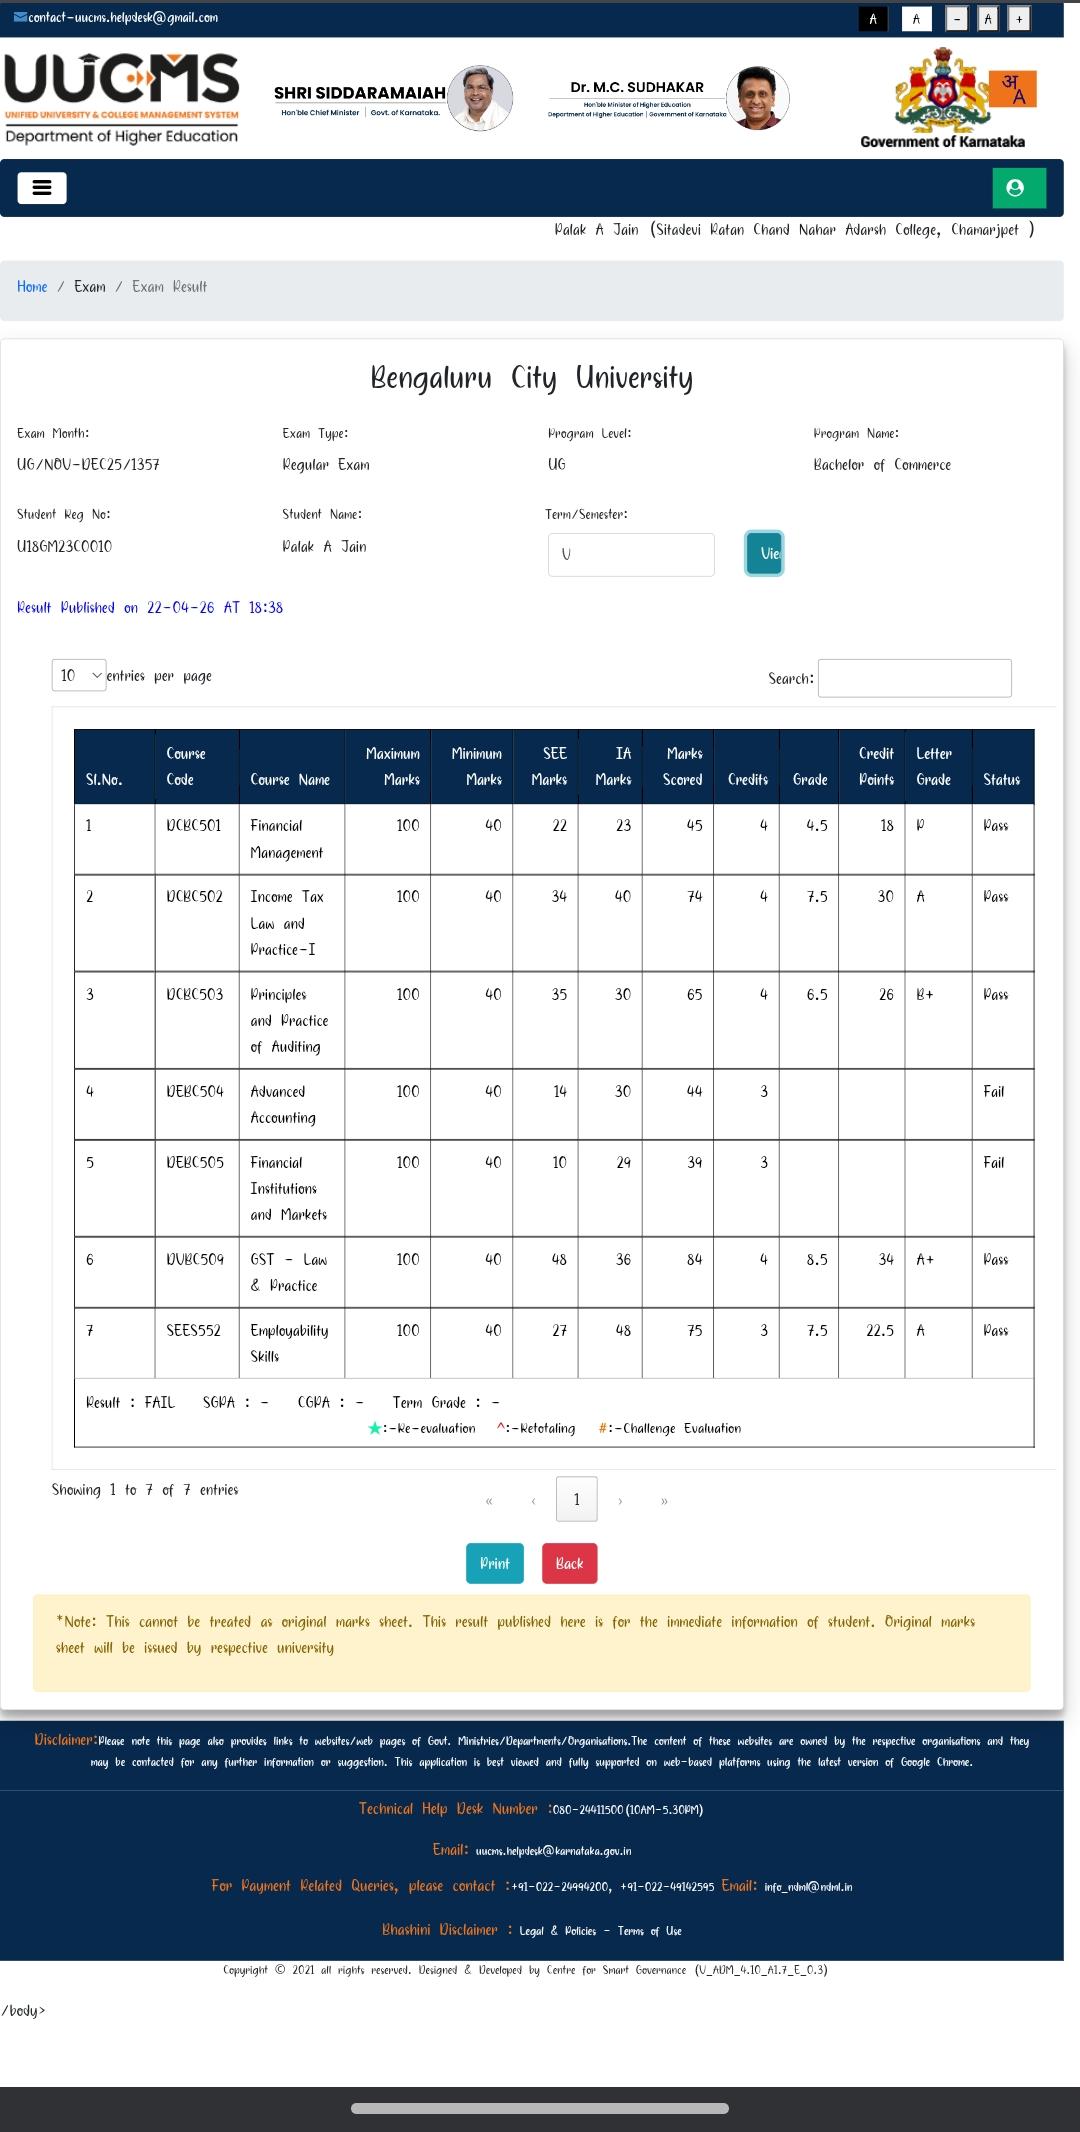Select the white A theme button
This screenshot has height=2132, width=1080.
[916, 19]
